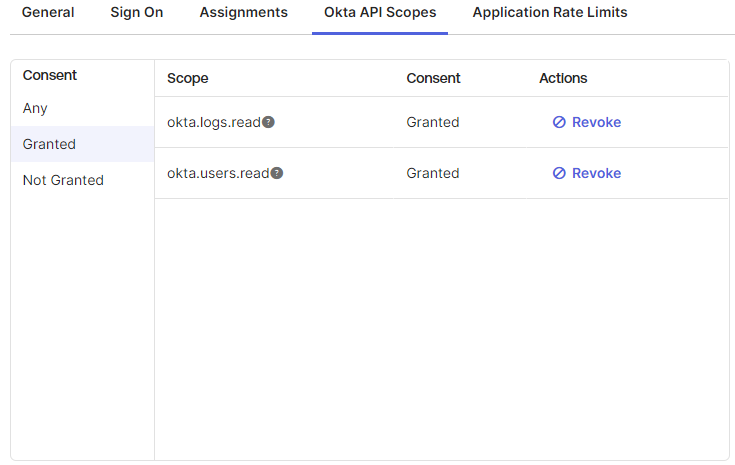This screenshot has width=735, height=465.
Task: Click the okta.users.read scope name
Action: point(218,173)
